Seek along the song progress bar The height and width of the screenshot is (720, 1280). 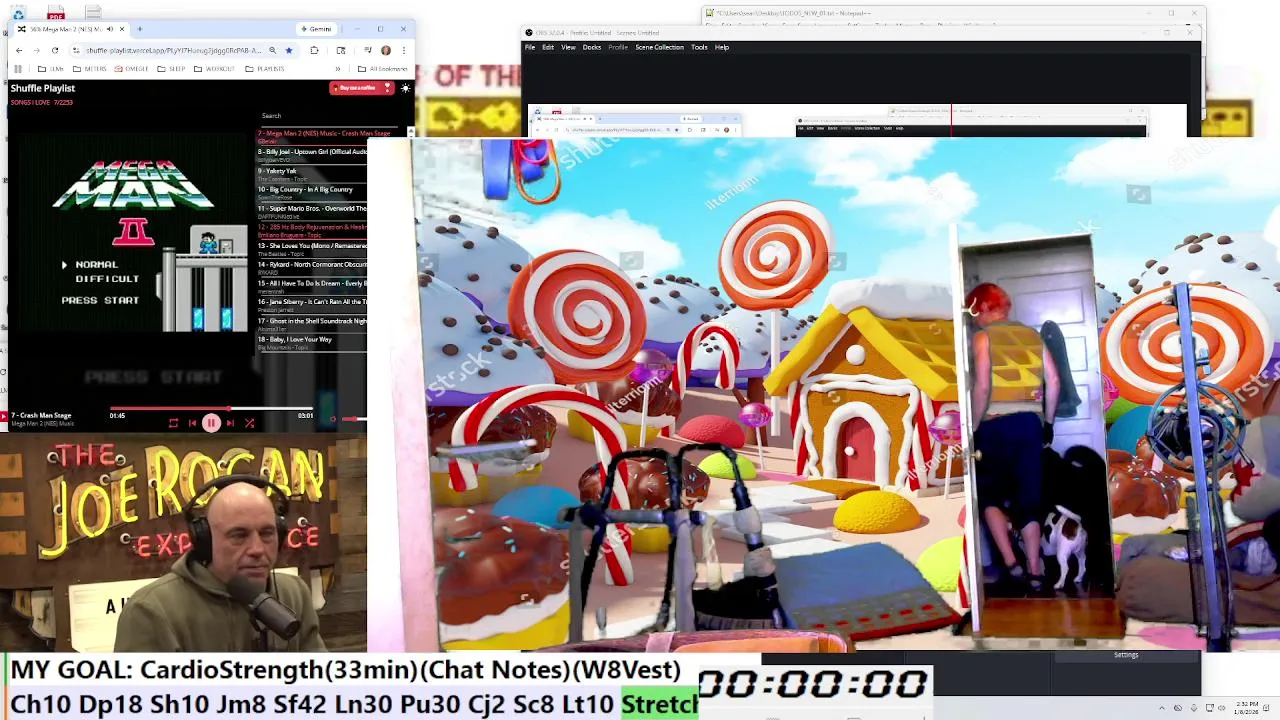(x=211, y=409)
